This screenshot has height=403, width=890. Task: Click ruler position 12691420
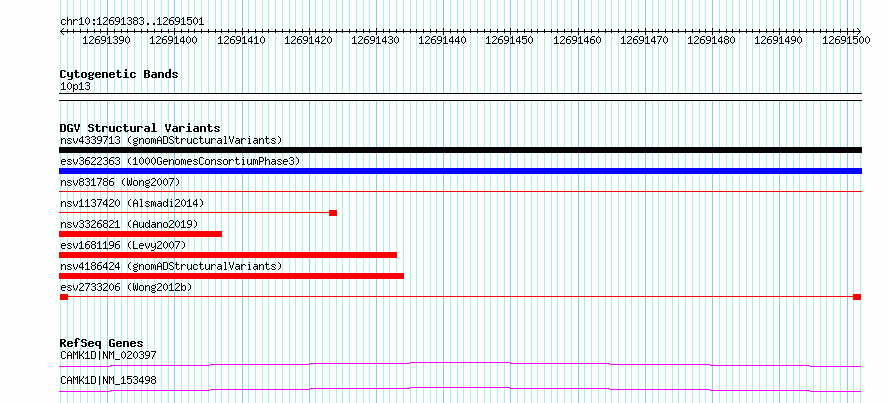coord(308,40)
